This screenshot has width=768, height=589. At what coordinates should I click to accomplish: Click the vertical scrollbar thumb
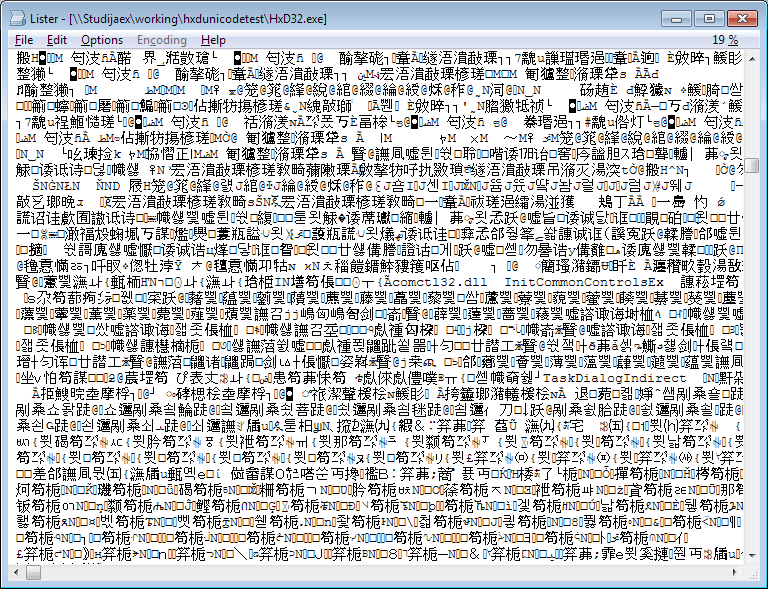pyautogui.click(x=752, y=165)
